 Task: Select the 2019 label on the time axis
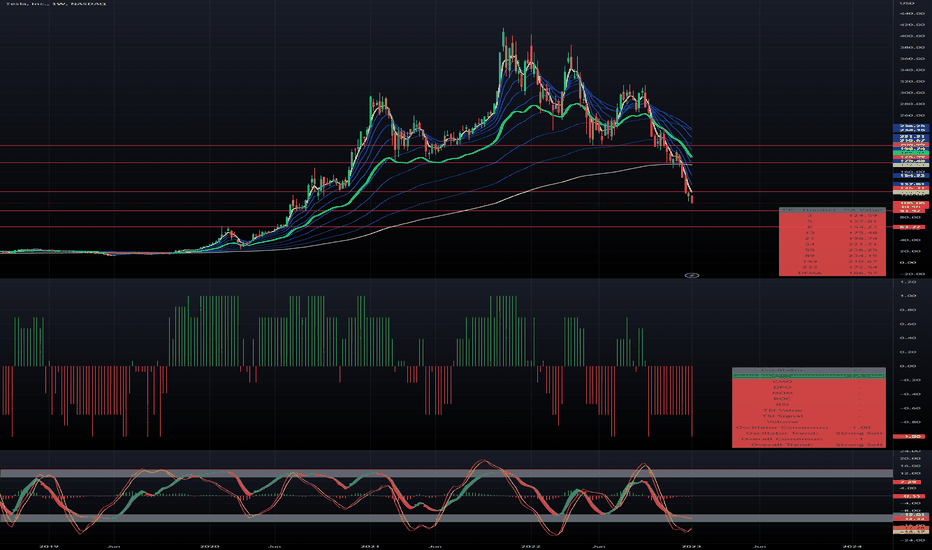pos(49,546)
